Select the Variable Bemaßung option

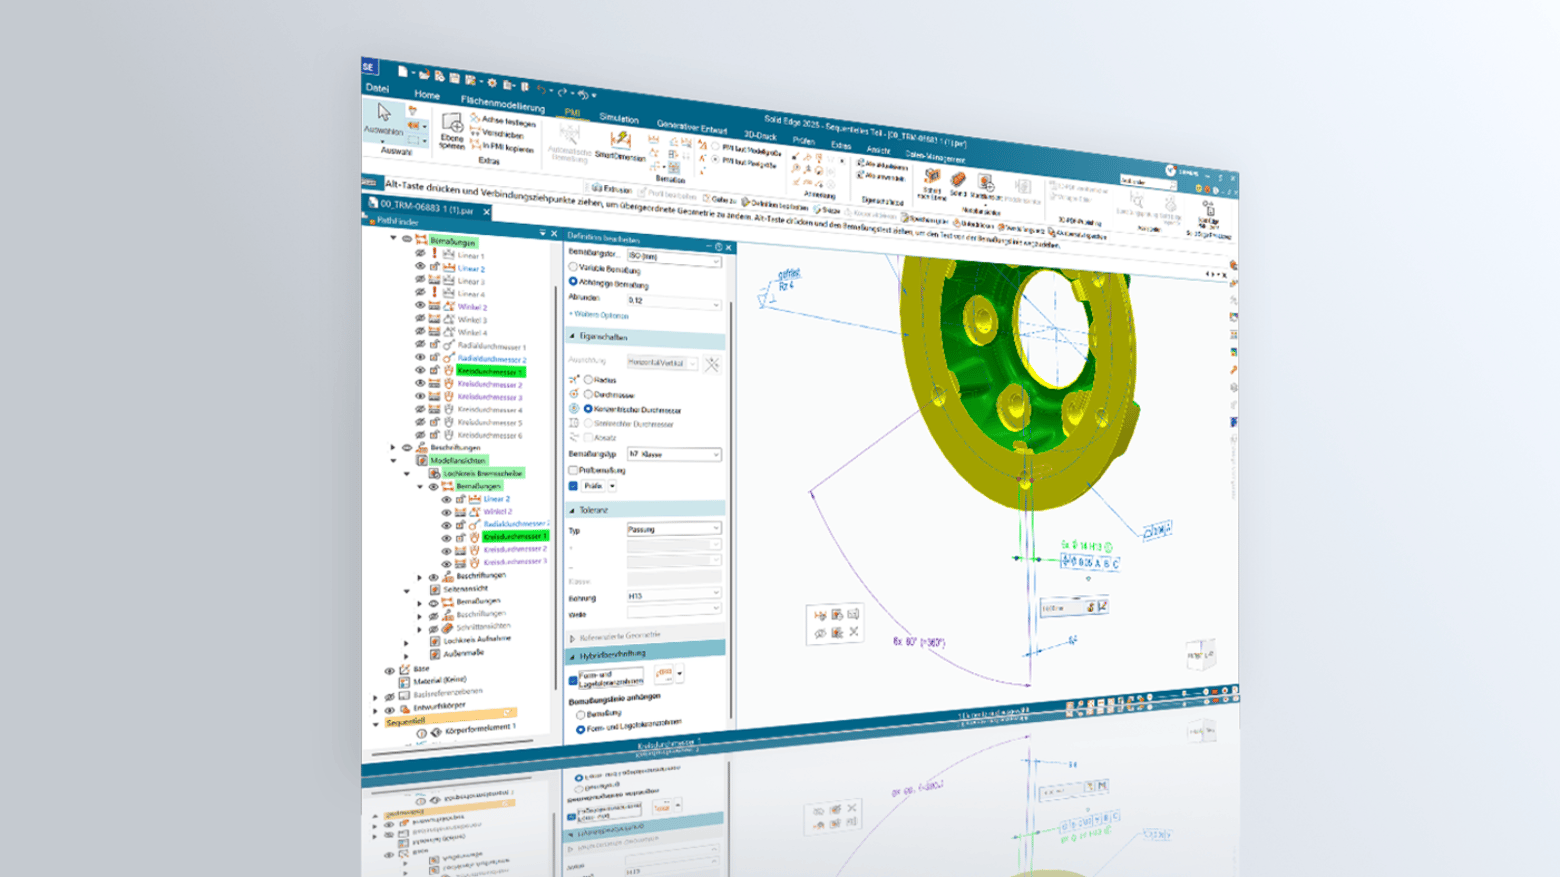point(573,268)
